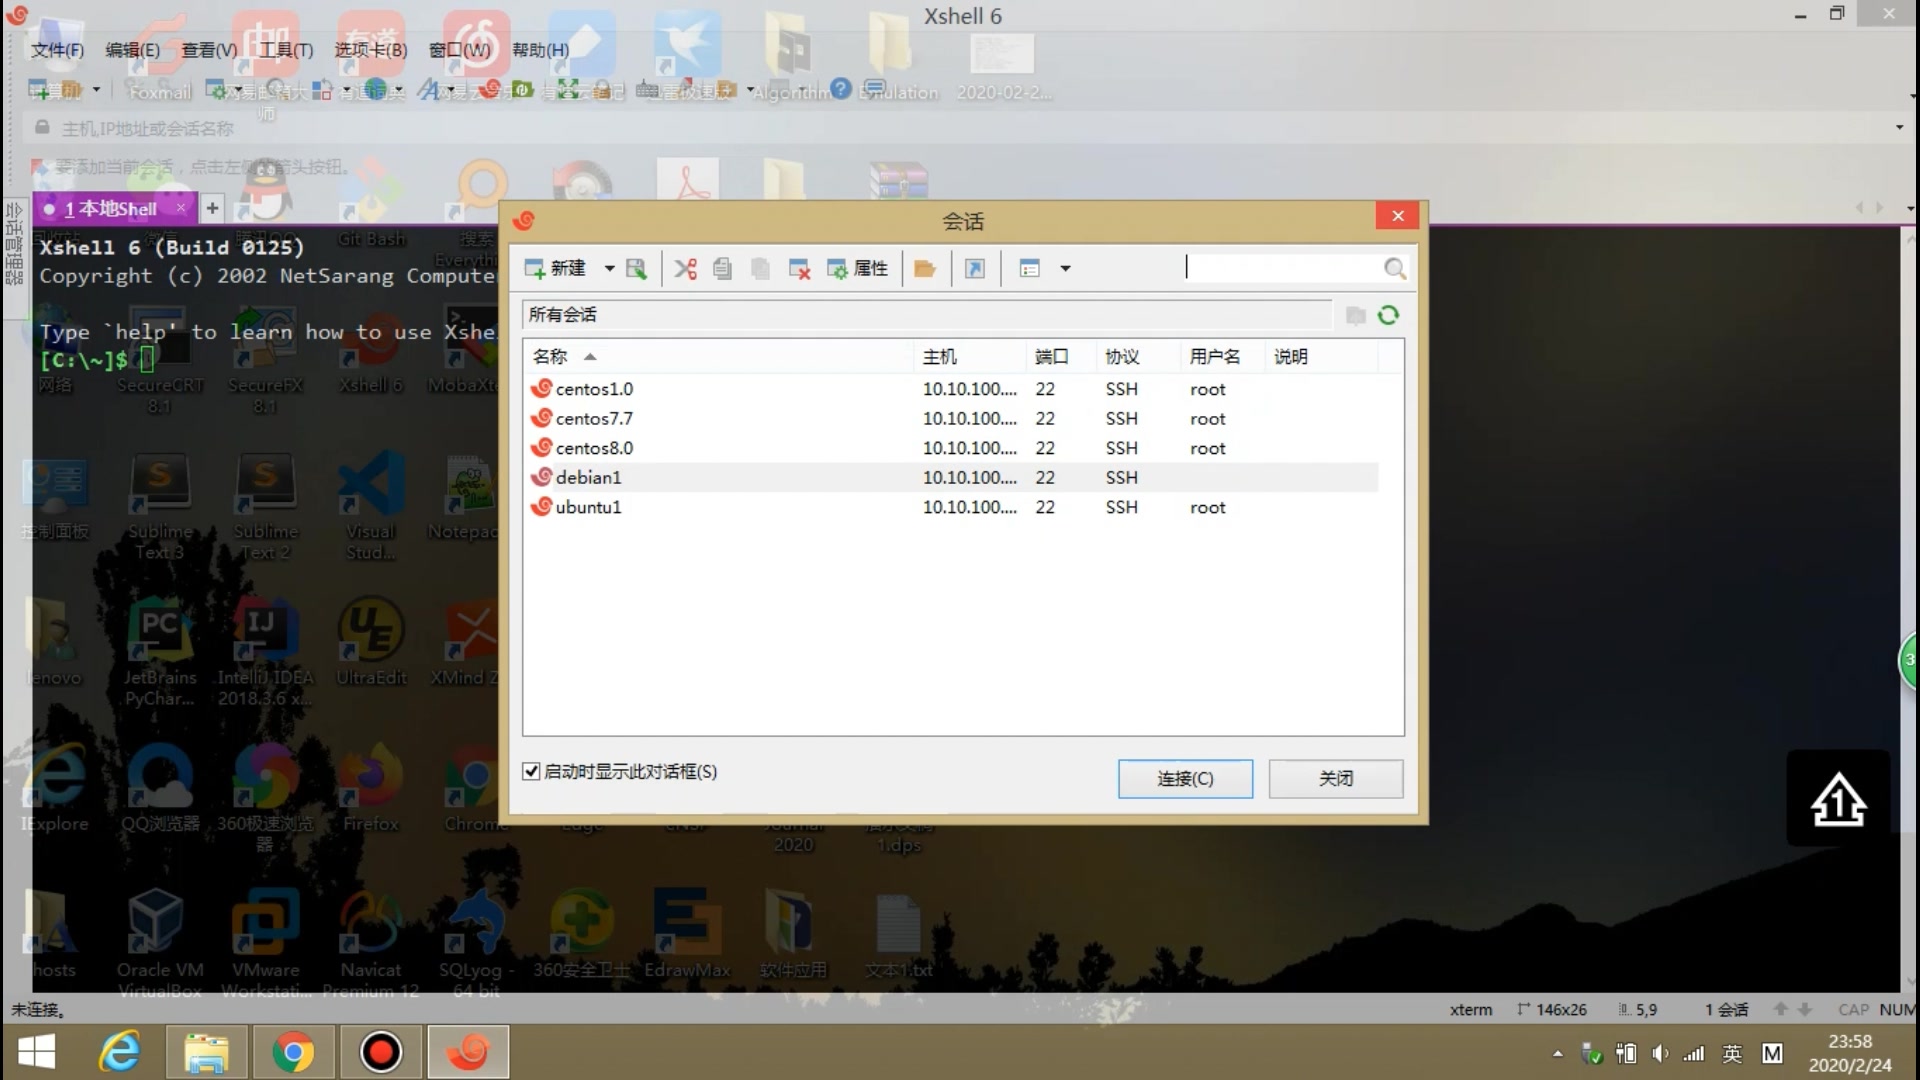Open 属性 properties in session dialog toolbar

pos(858,268)
